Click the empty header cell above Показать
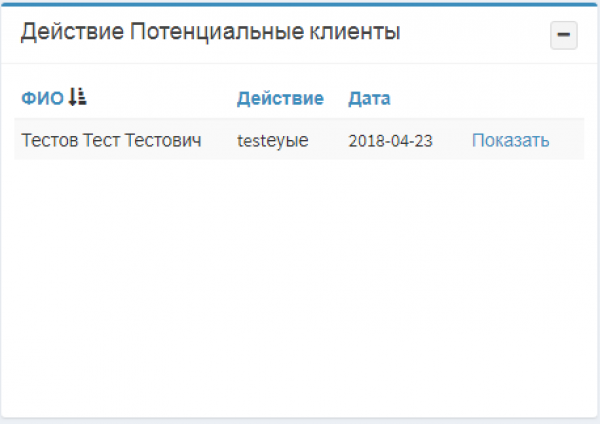Image resolution: width=600 pixels, height=424 pixels. (510, 98)
